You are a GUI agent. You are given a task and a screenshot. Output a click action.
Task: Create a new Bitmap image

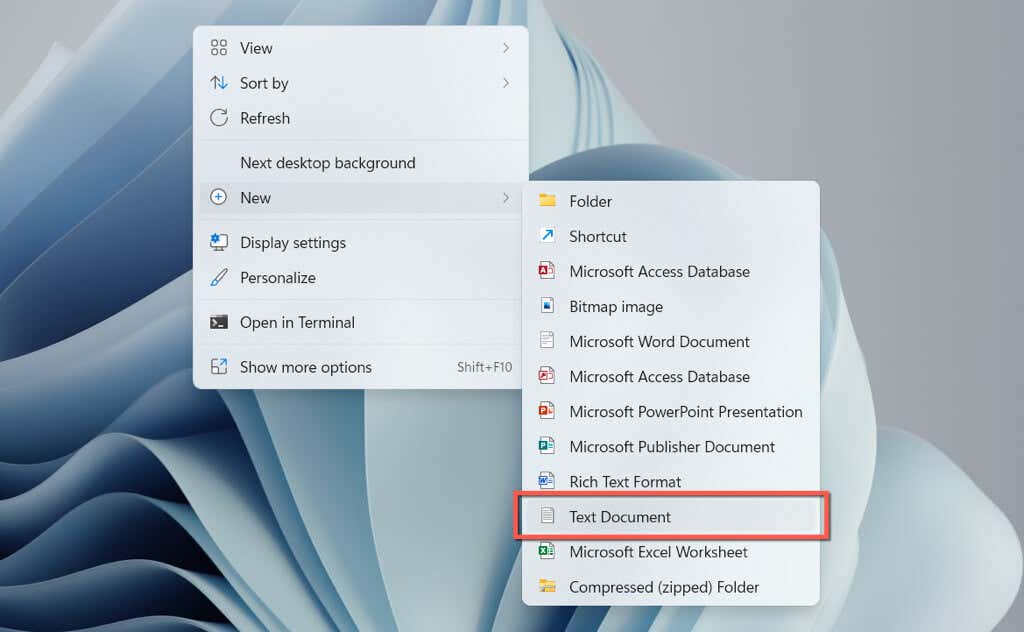[671, 306]
